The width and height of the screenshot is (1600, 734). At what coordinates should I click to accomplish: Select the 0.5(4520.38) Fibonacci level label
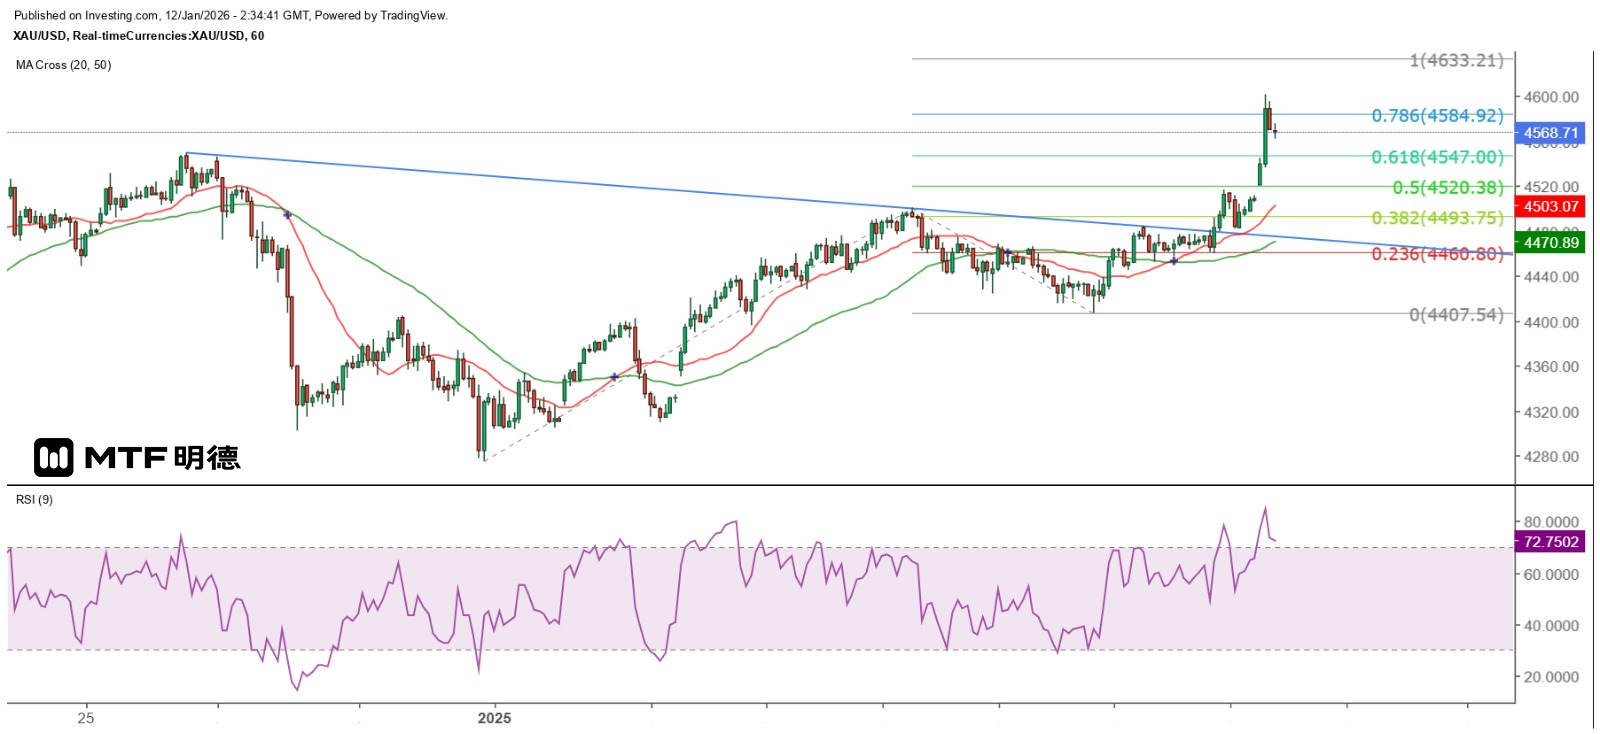tap(1447, 188)
